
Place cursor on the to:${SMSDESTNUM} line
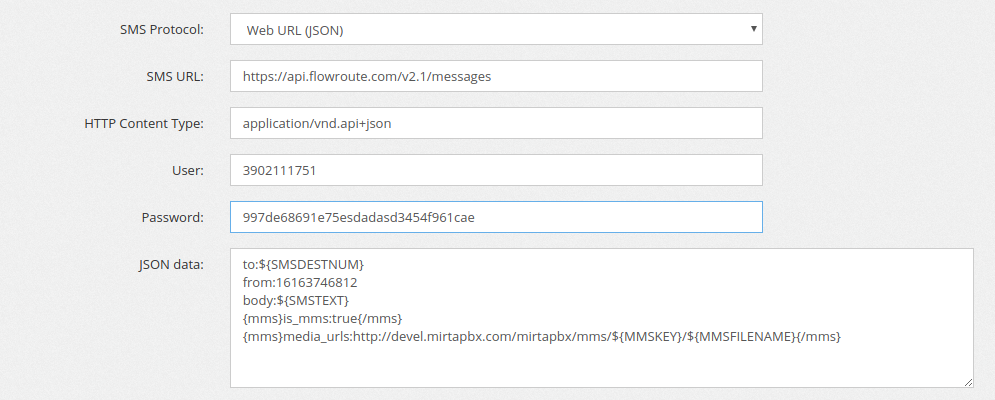[296, 264]
